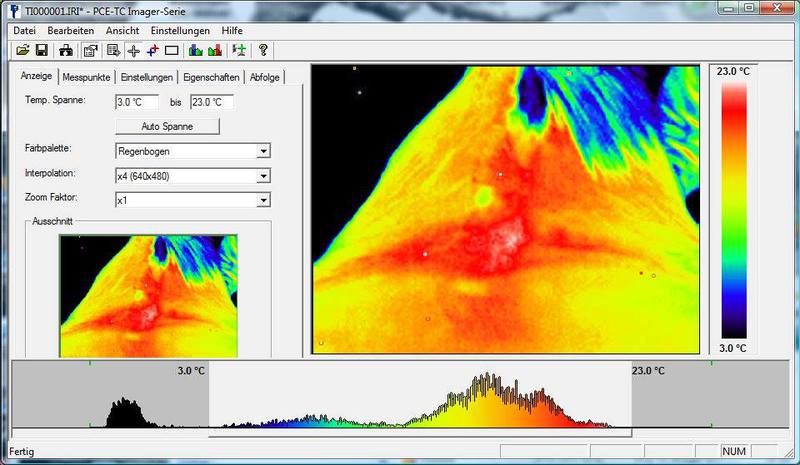Expand the Farbpalette dropdown
800x465 pixels.
(263, 151)
